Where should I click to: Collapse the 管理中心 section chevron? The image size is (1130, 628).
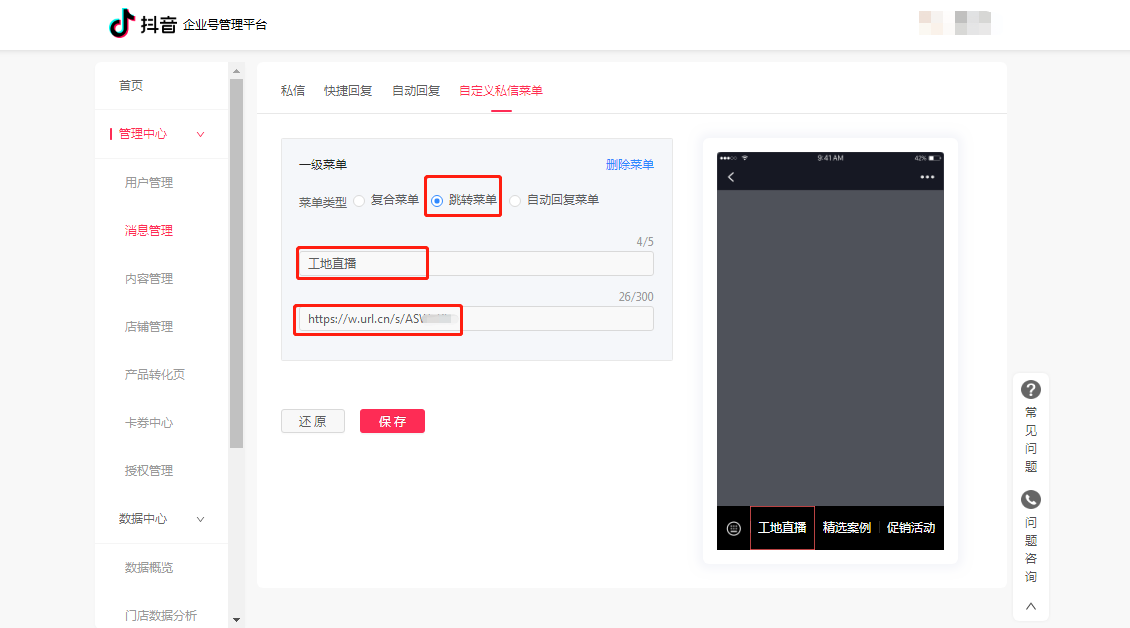click(x=200, y=134)
